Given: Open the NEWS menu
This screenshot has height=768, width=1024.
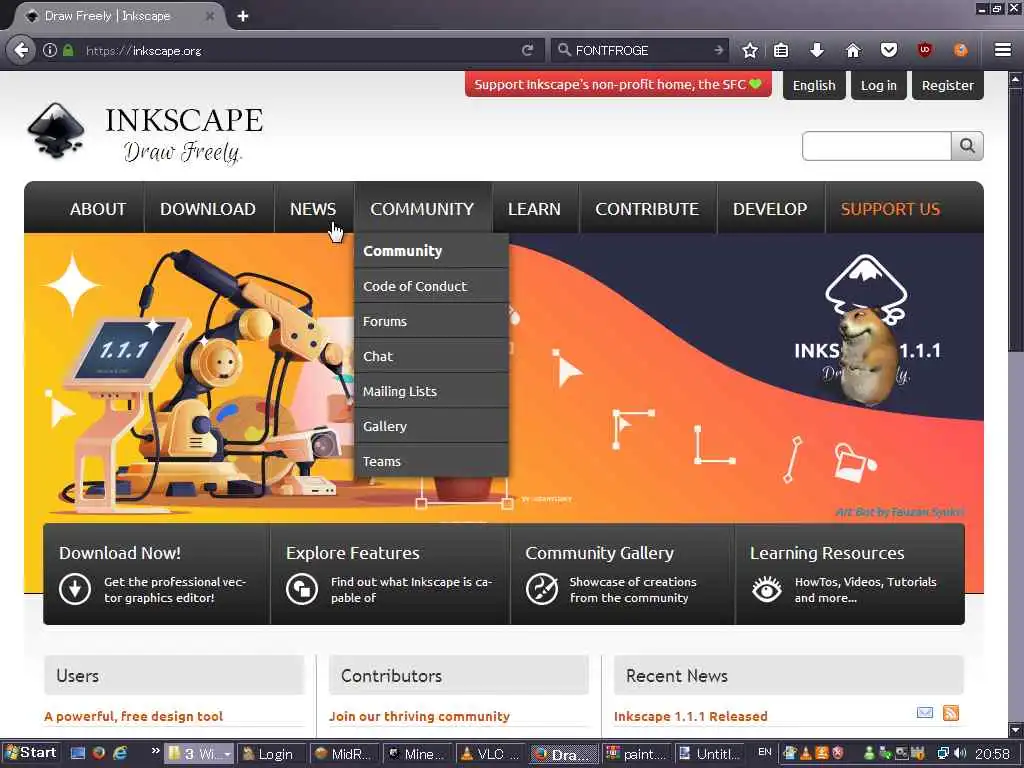Looking at the screenshot, I should tap(313, 209).
